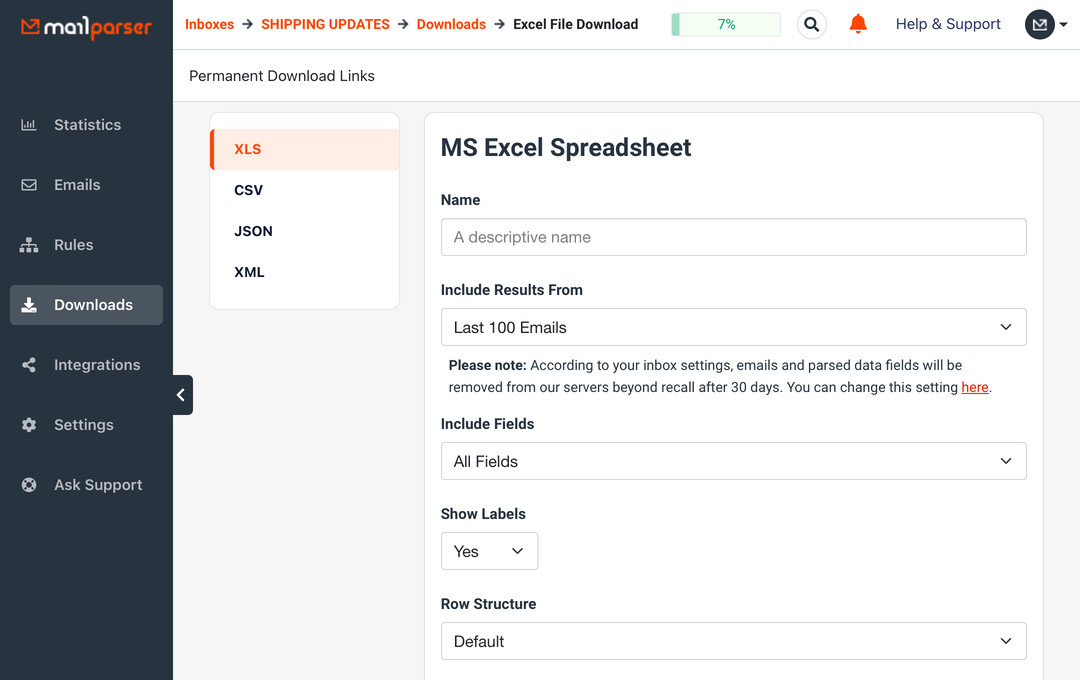The height and width of the screenshot is (680, 1080).
Task: Select the Downloads sidebar icon
Action: [29, 304]
